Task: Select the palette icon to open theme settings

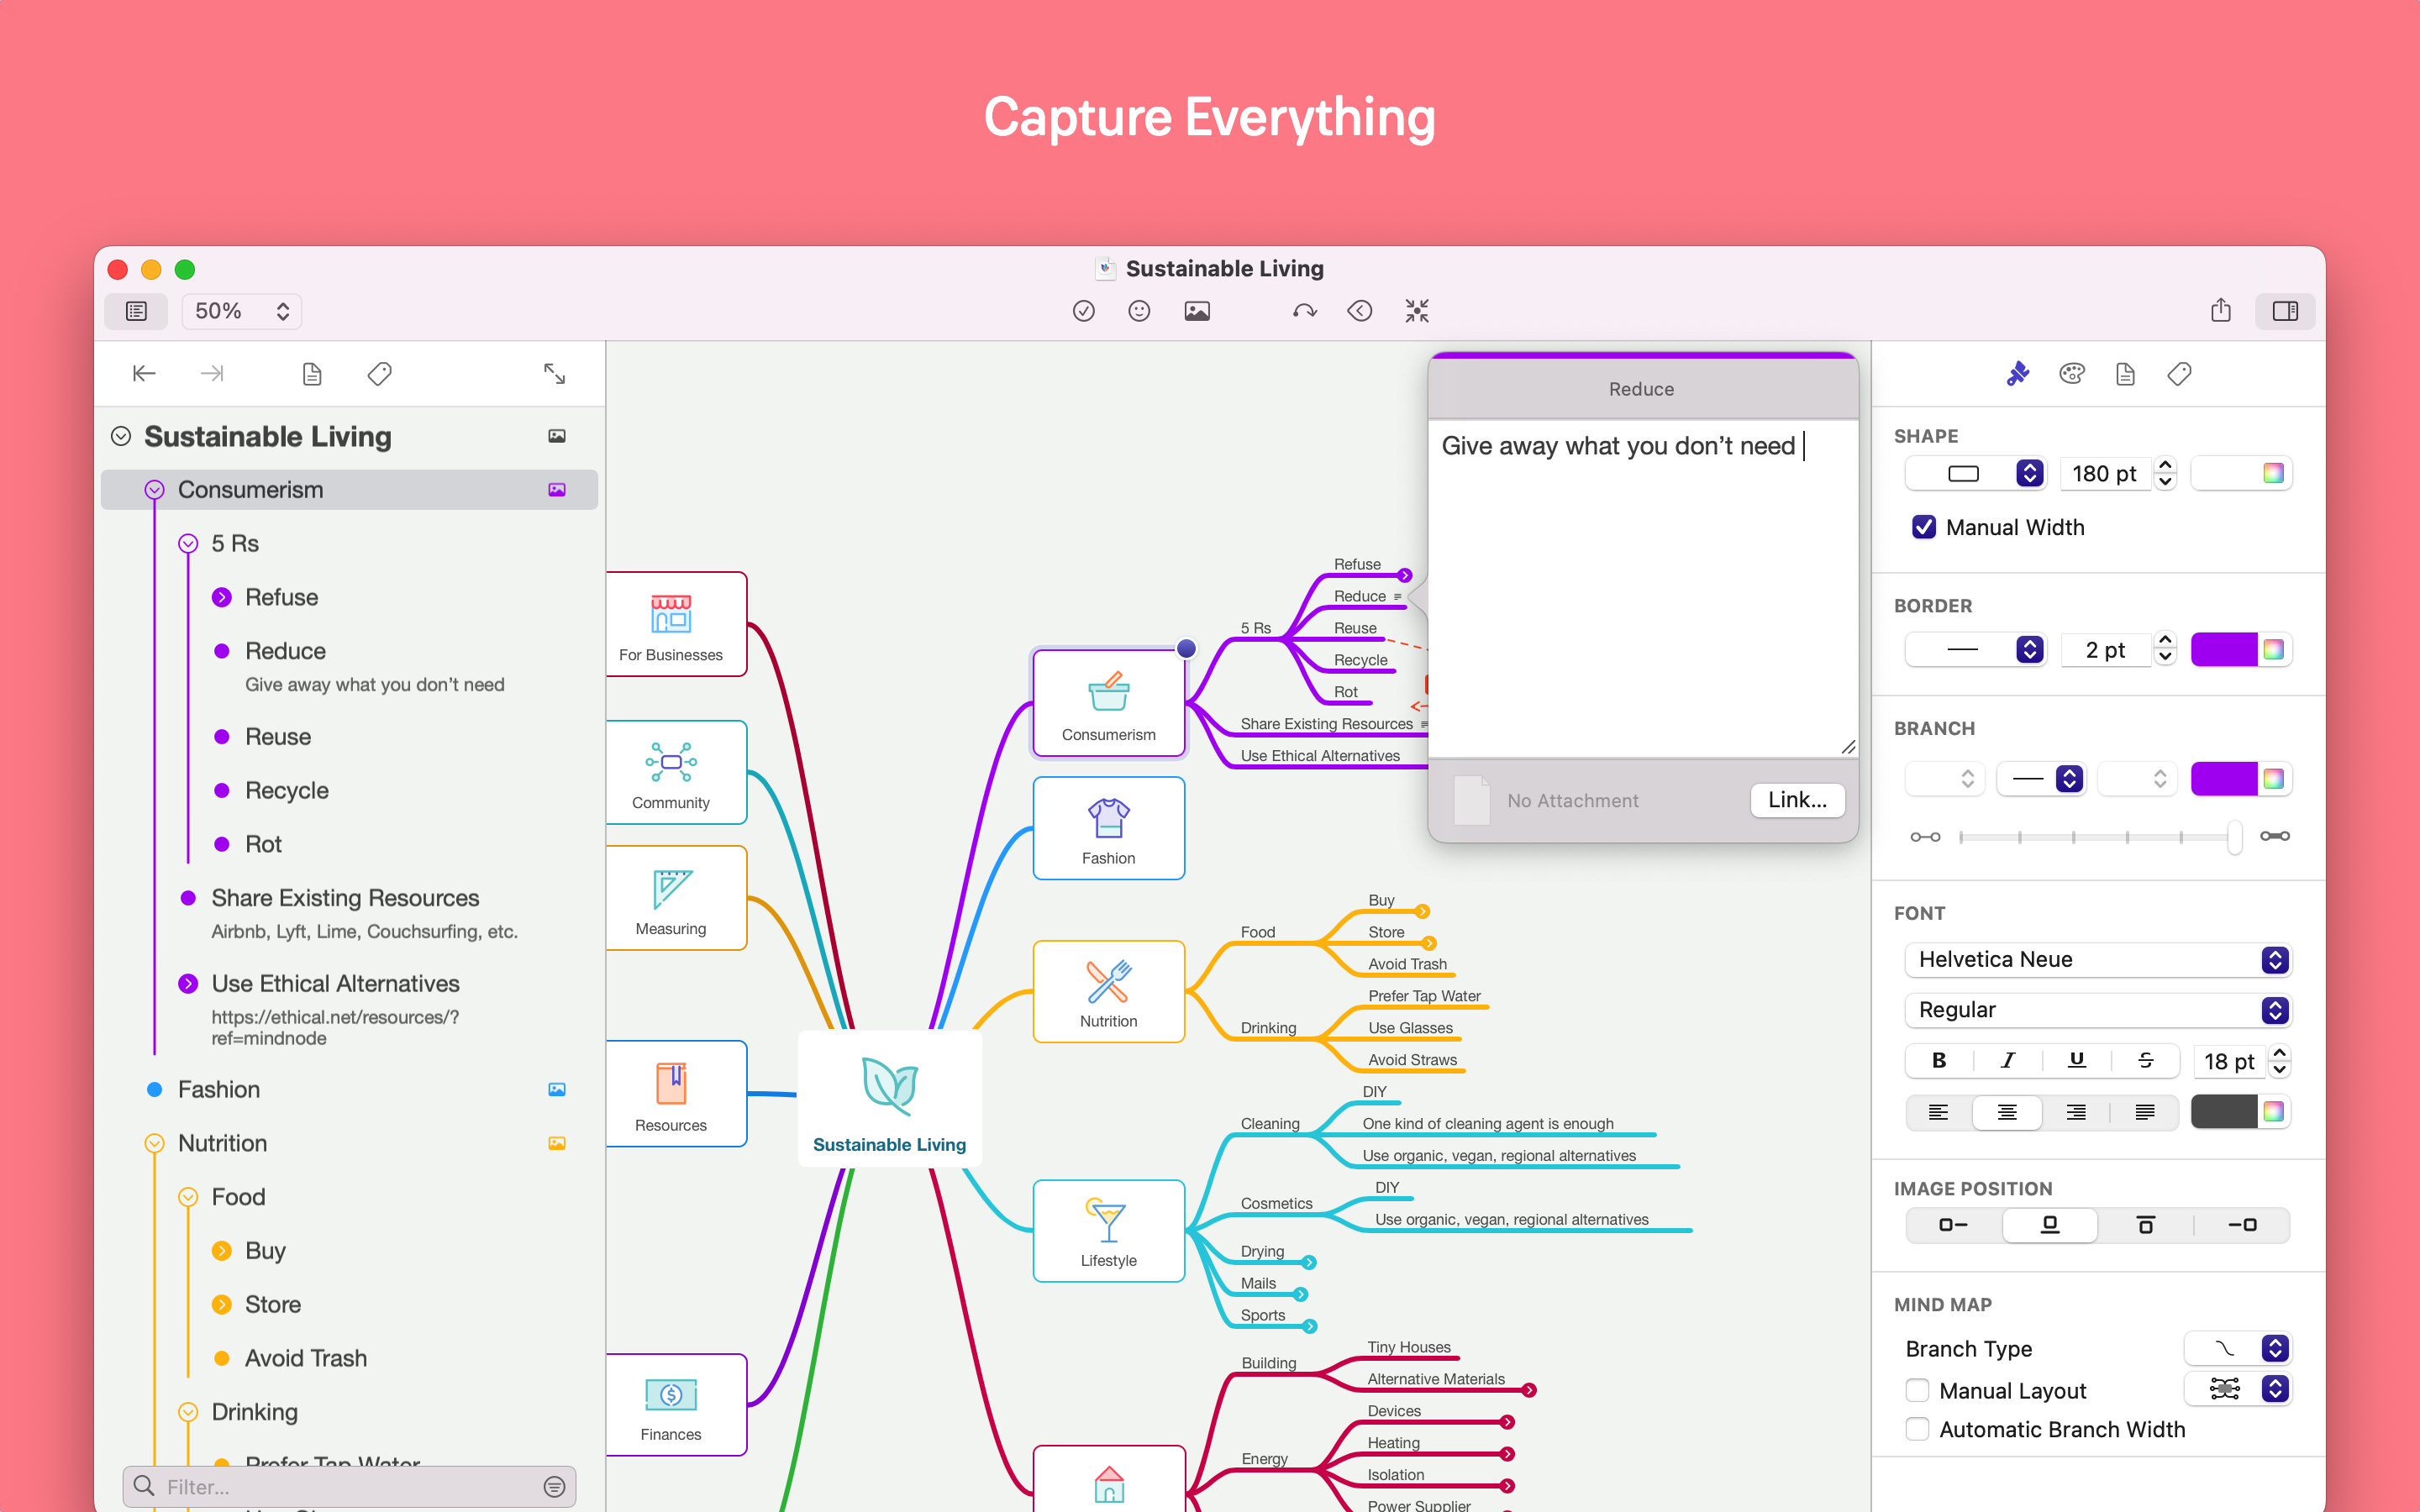Action: click(2071, 373)
